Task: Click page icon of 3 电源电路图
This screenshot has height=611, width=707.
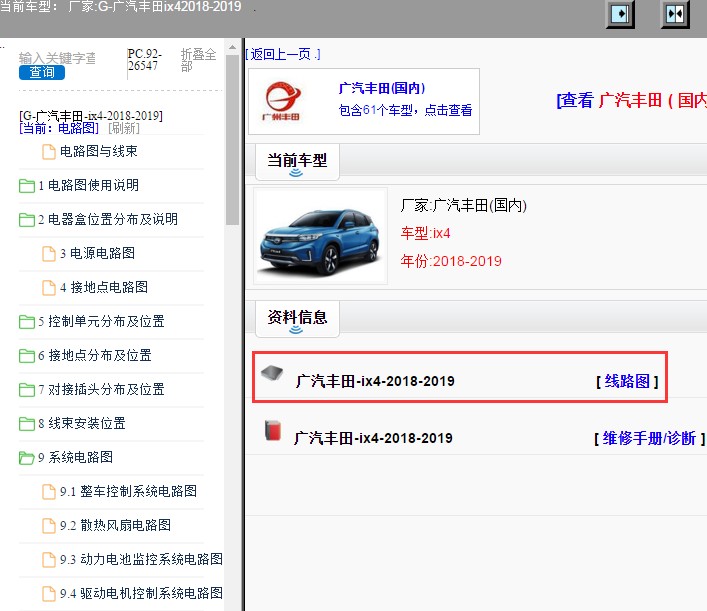Action: [49, 254]
